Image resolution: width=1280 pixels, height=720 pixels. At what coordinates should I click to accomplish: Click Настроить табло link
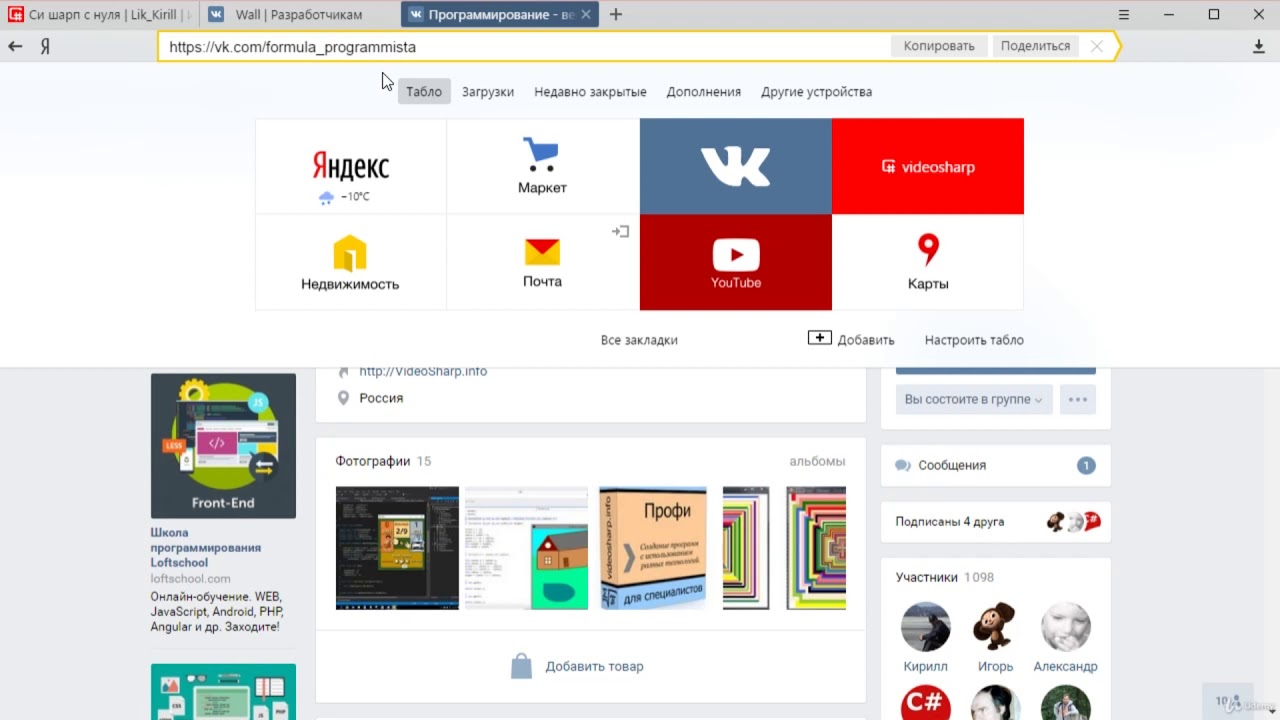pyautogui.click(x=974, y=340)
